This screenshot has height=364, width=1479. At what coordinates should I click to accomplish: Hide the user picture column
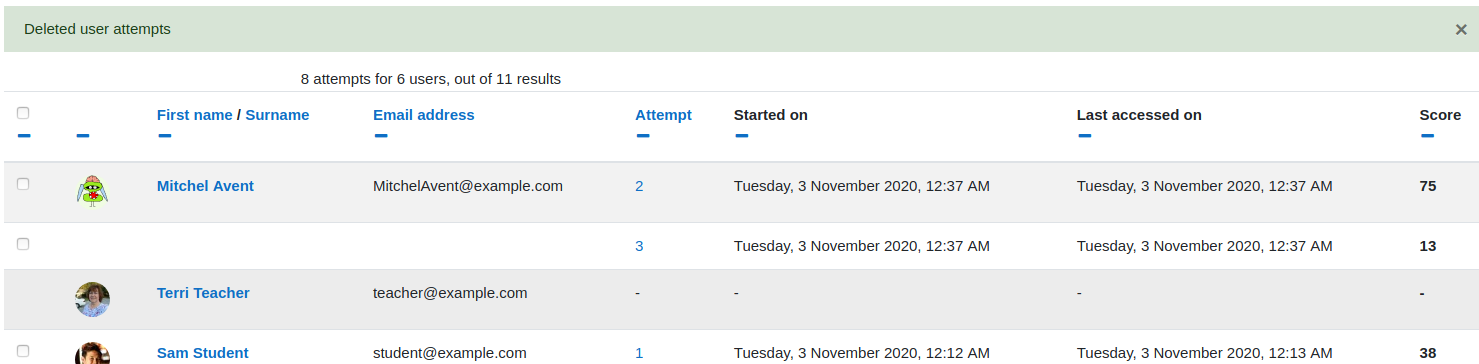[x=83, y=136]
